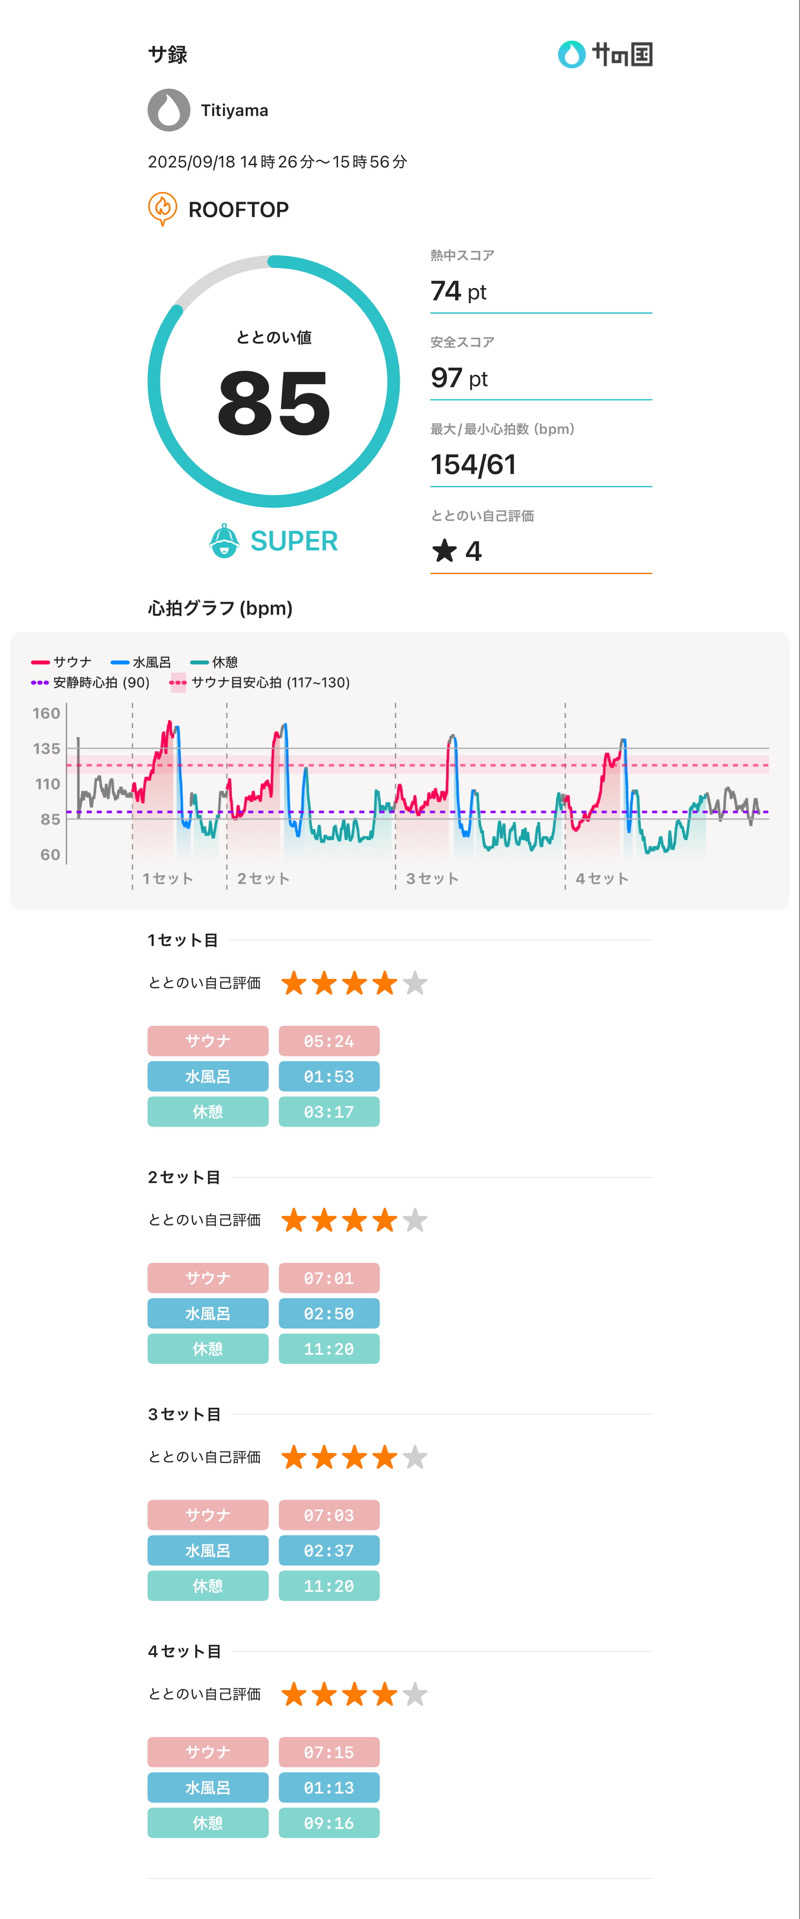The width and height of the screenshot is (800, 1919).
Task: Click the サウナ label in 1セット目
Action: coord(208,1041)
